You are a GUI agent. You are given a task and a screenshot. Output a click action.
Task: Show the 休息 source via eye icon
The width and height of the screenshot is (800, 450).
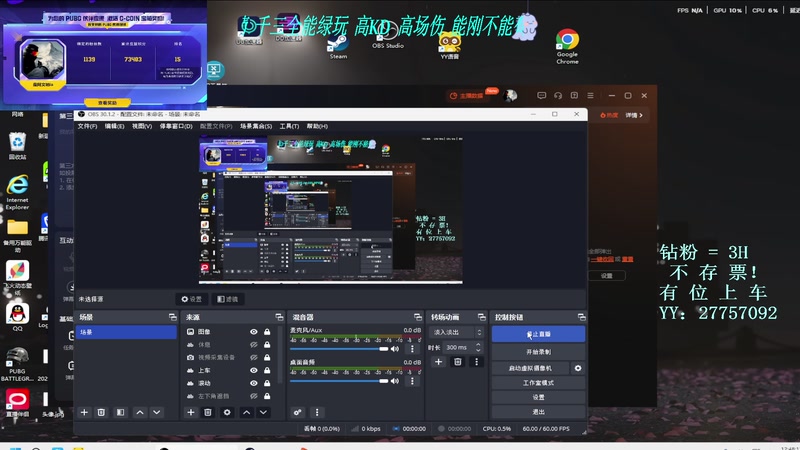click(x=254, y=344)
